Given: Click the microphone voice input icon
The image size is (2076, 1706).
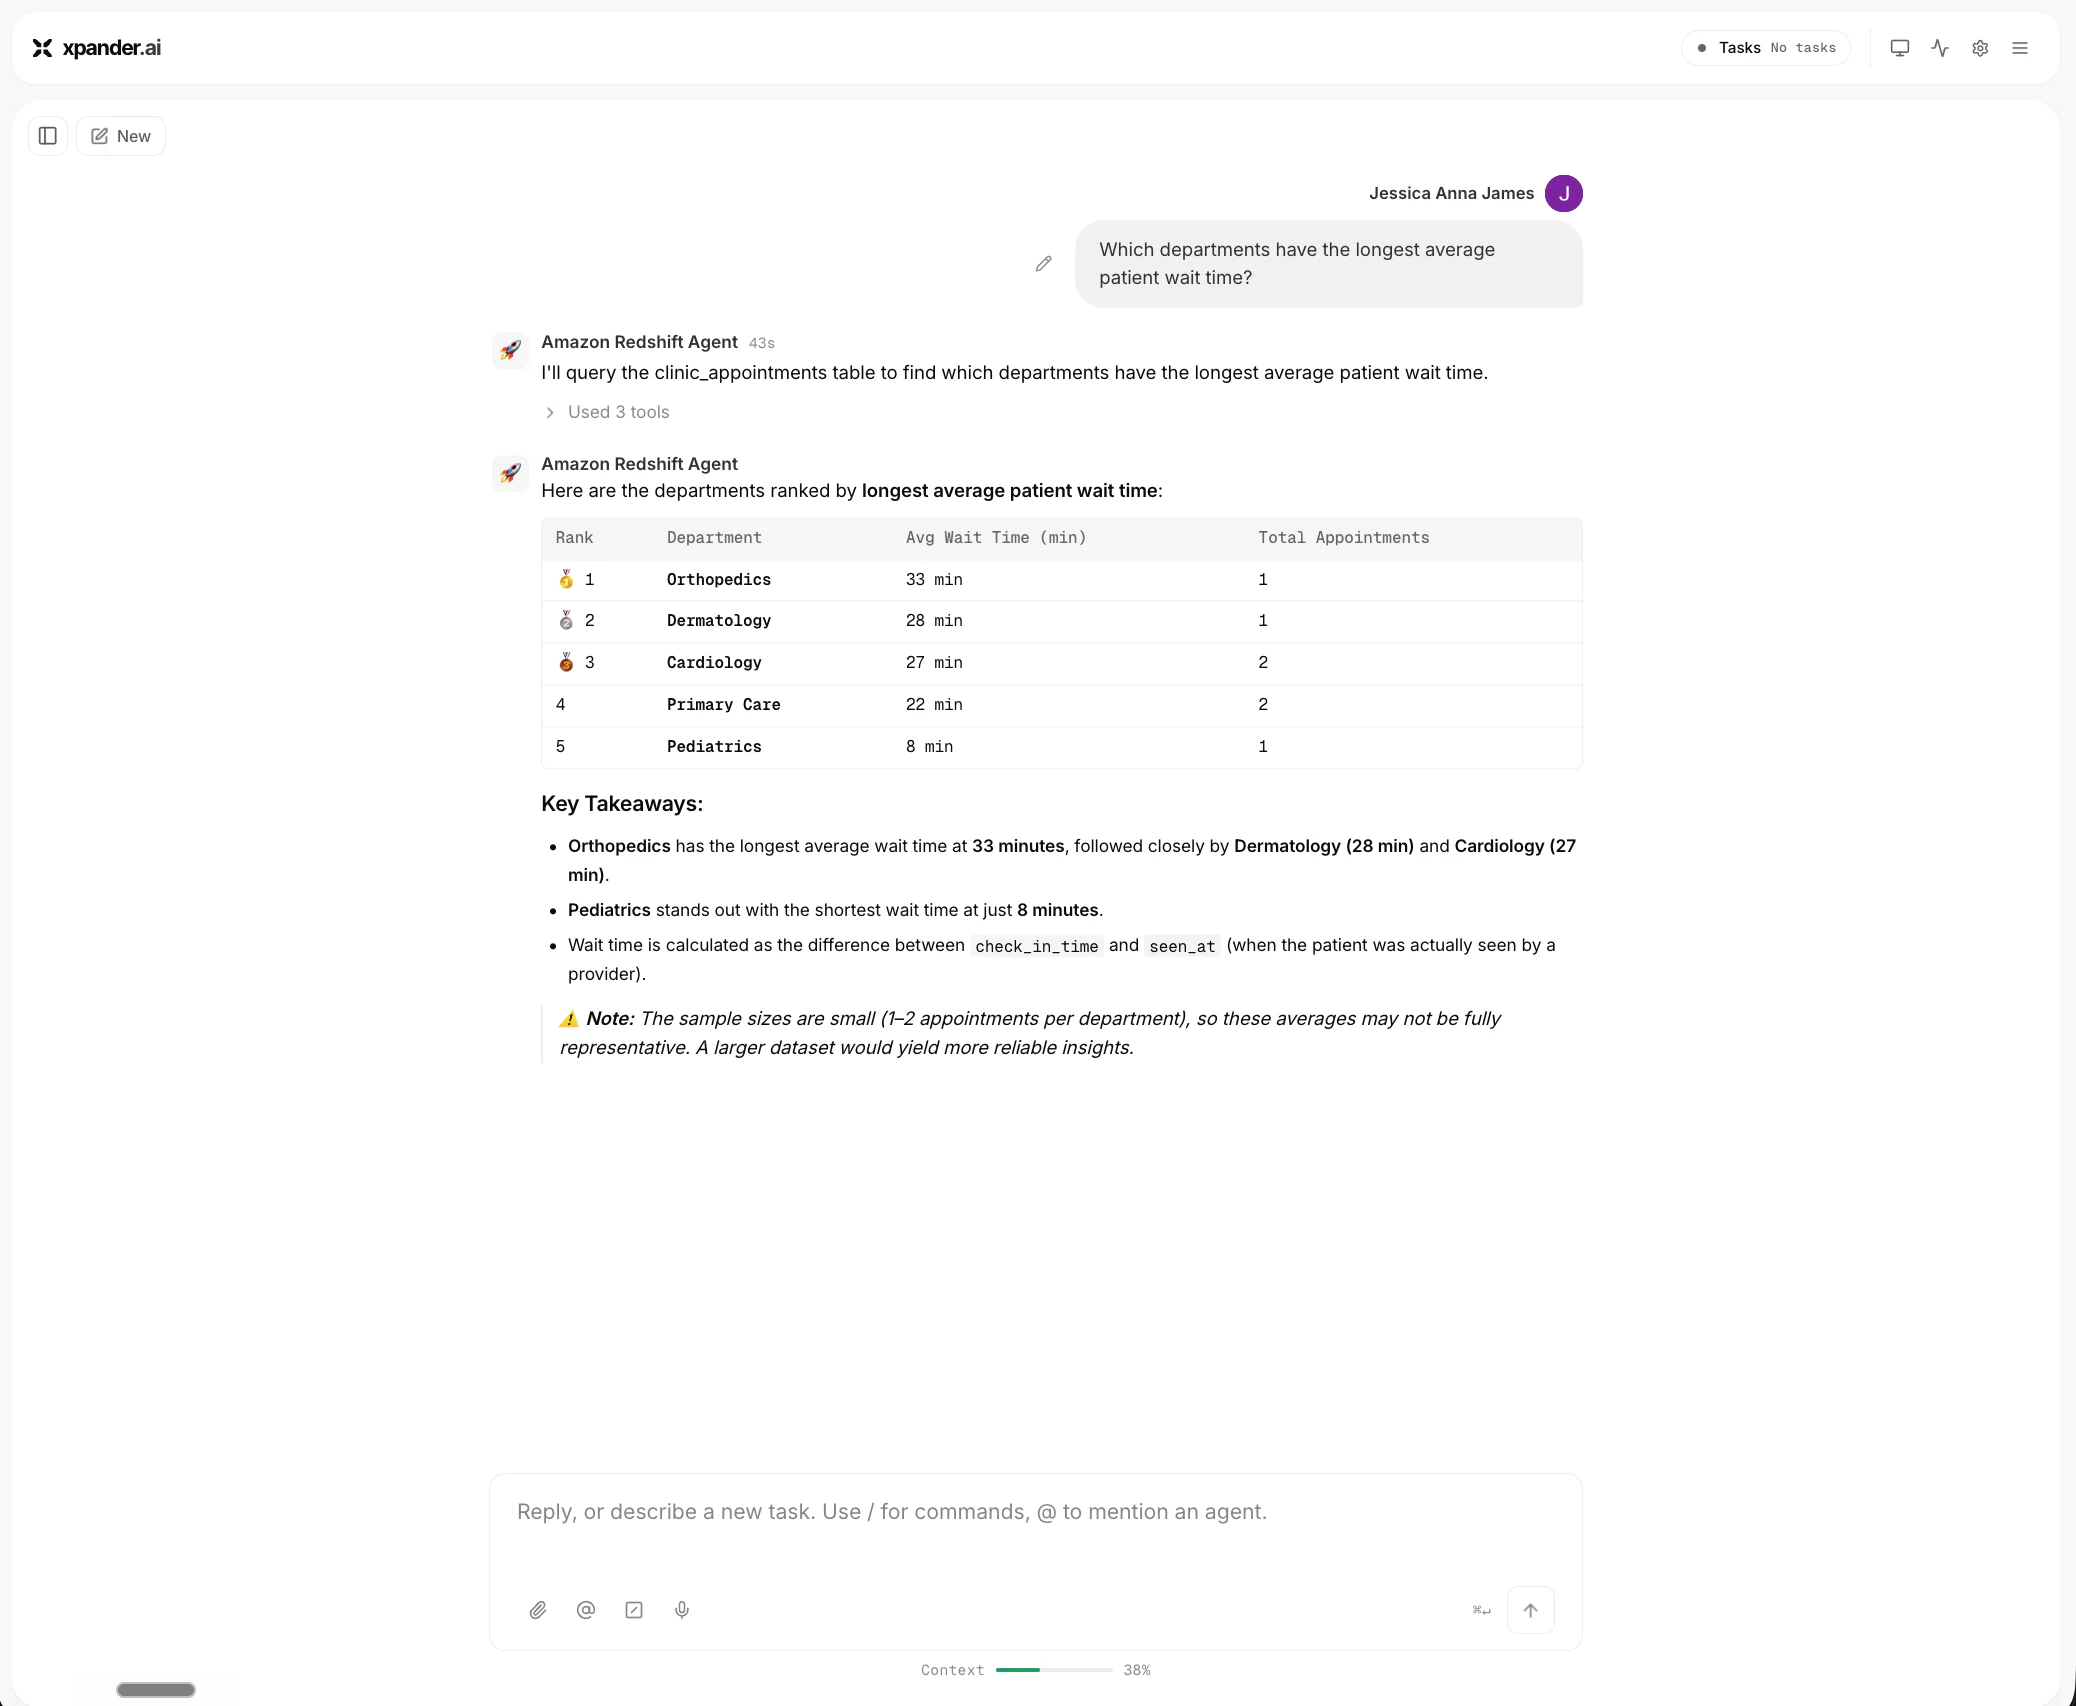Looking at the screenshot, I should click(x=682, y=1610).
